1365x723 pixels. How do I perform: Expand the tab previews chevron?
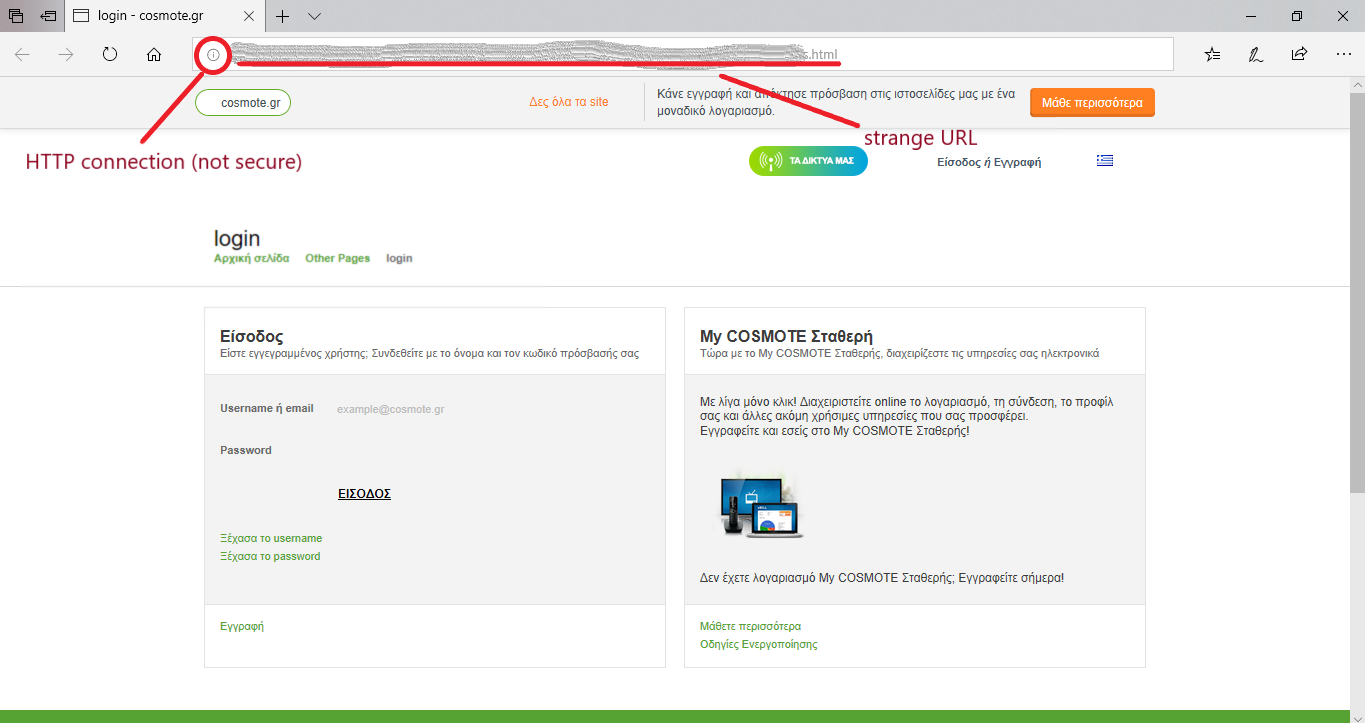pyautogui.click(x=314, y=16)
